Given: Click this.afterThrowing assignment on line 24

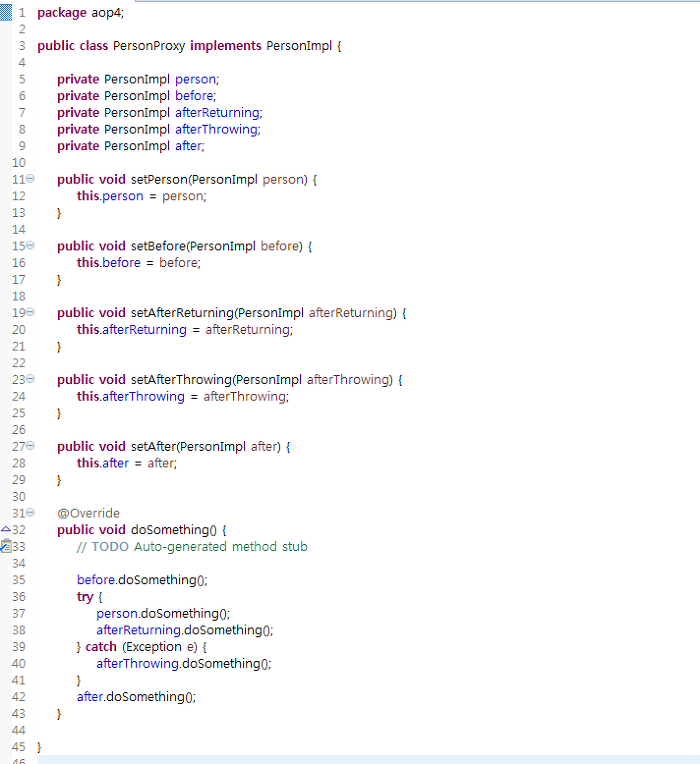Looking at the screenshot, I should [x=183, y=397].
